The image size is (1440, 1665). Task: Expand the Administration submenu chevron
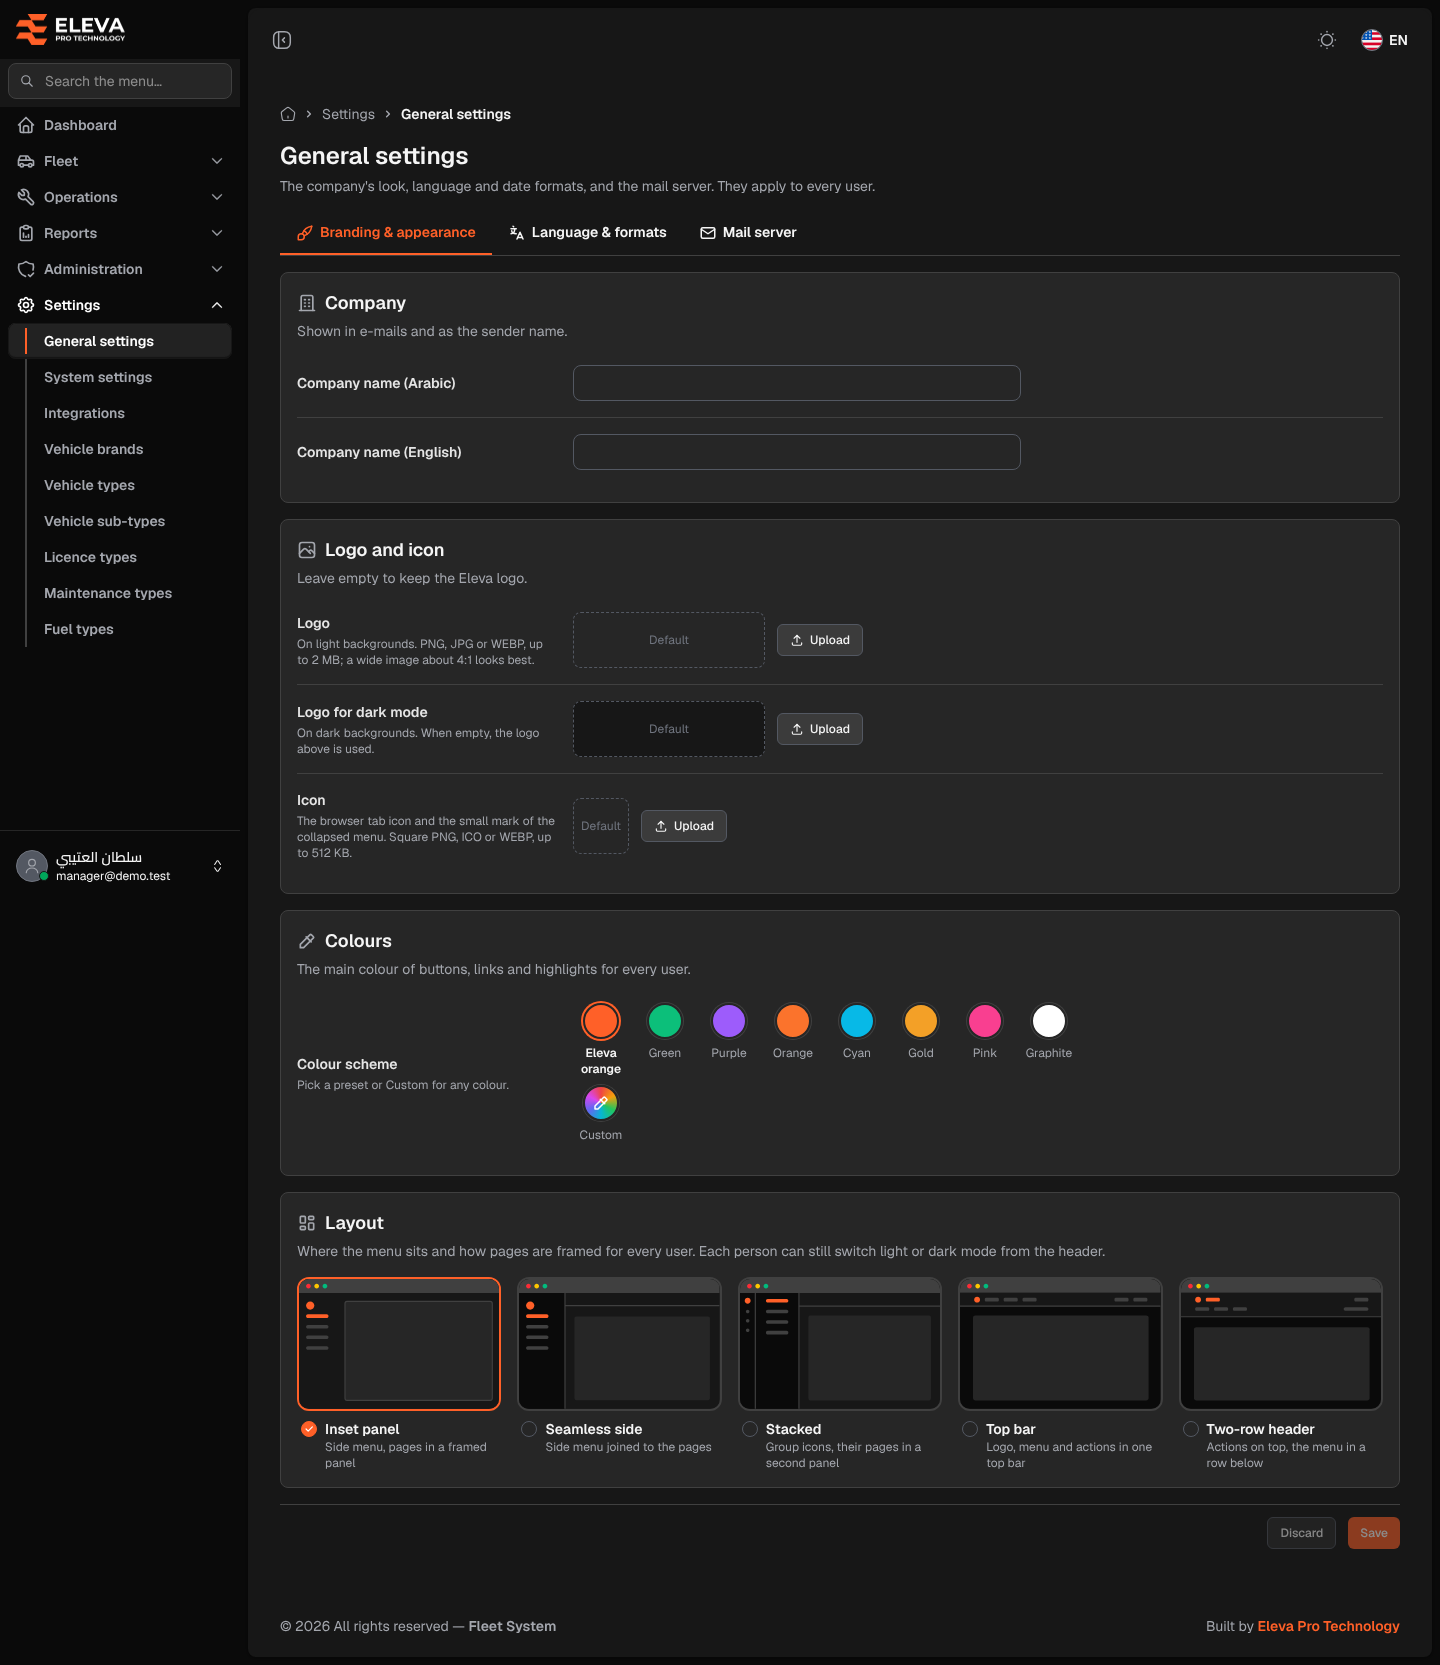pos(217,269)
